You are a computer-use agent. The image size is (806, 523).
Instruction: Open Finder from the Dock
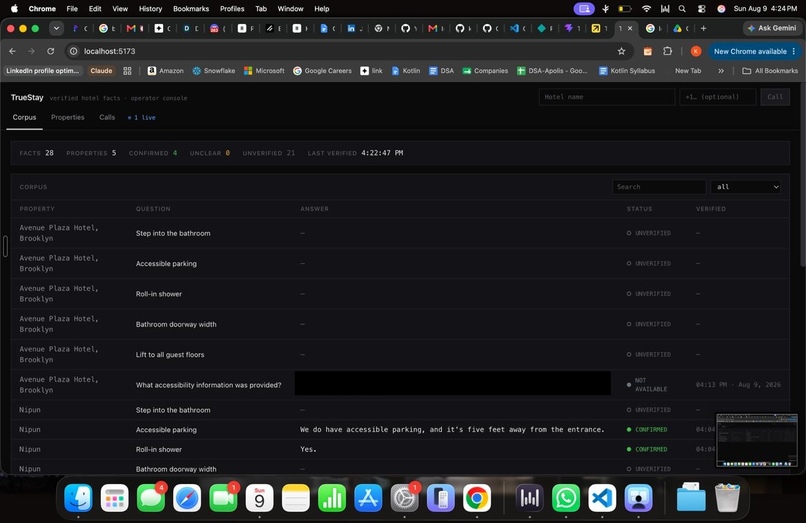point(78,498)
